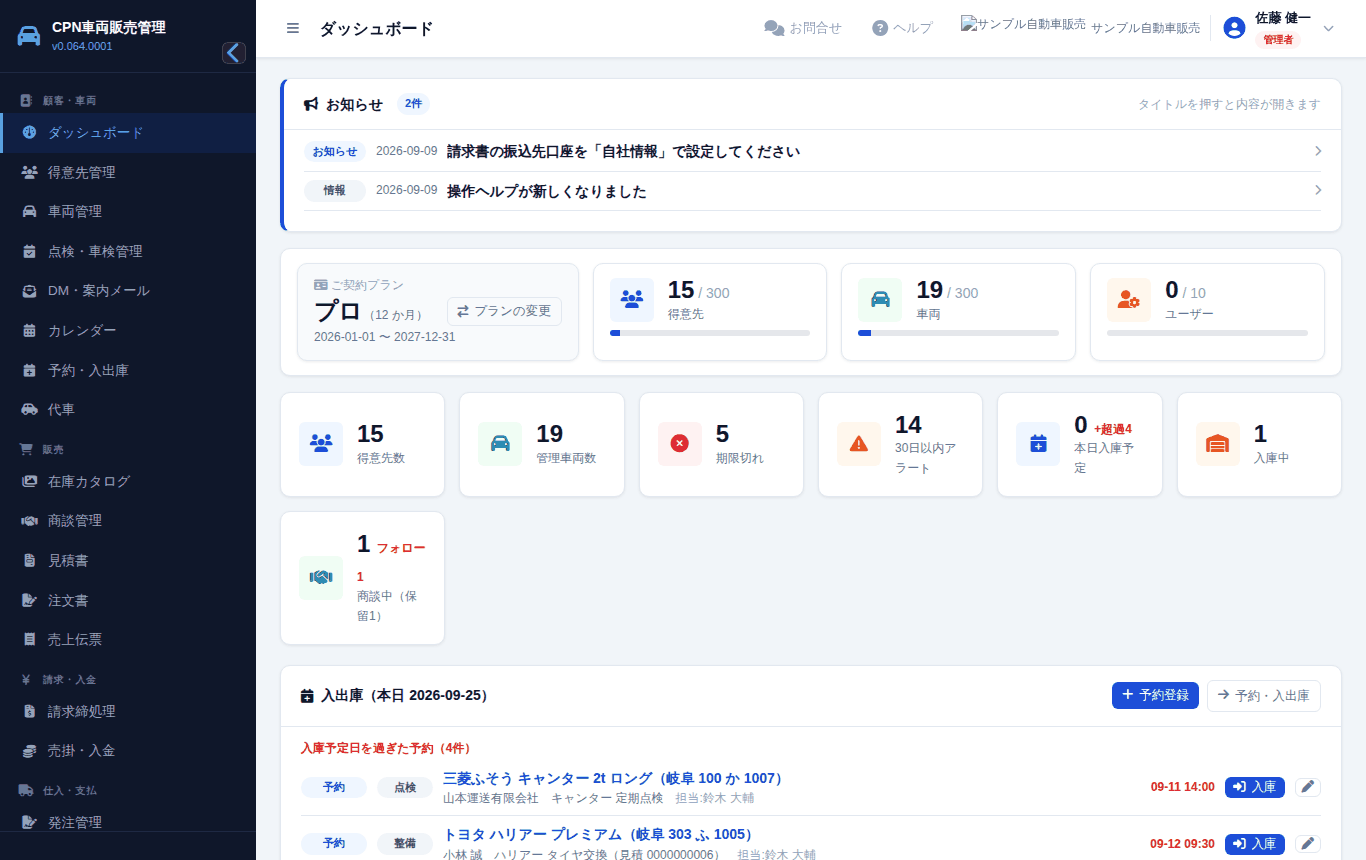Click 入庫 button for トヨタ ハリアー row
1366x860 pixels.
coord(1255,844)
